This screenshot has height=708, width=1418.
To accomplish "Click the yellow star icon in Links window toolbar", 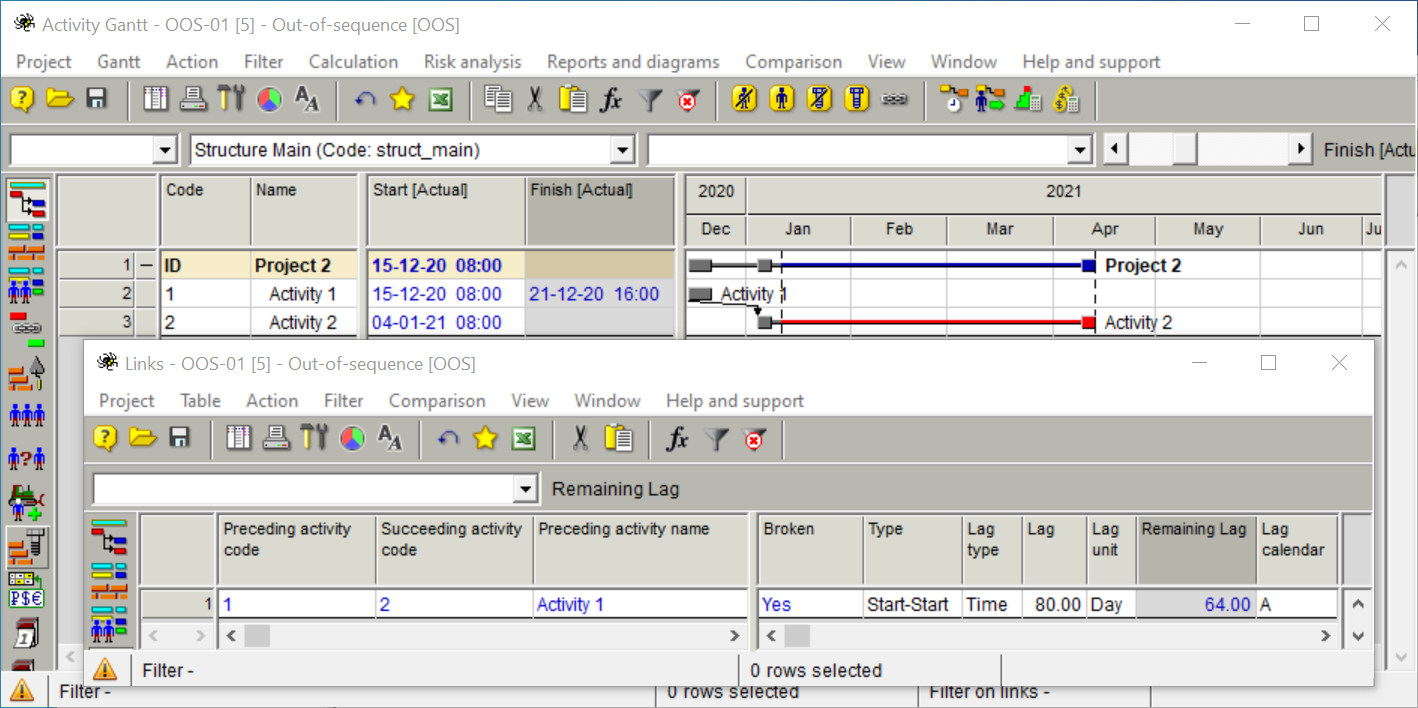I will click(485, 438).
